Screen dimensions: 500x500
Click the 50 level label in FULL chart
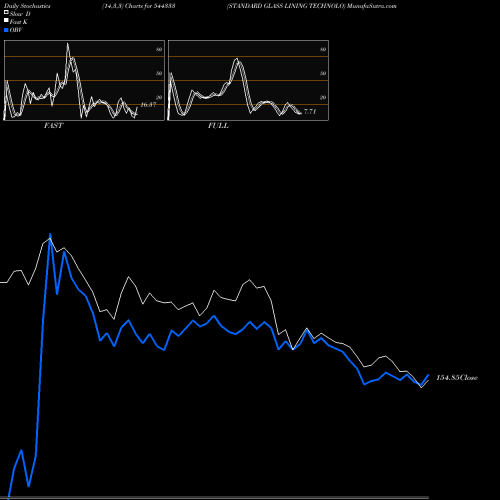click(323, 73)
